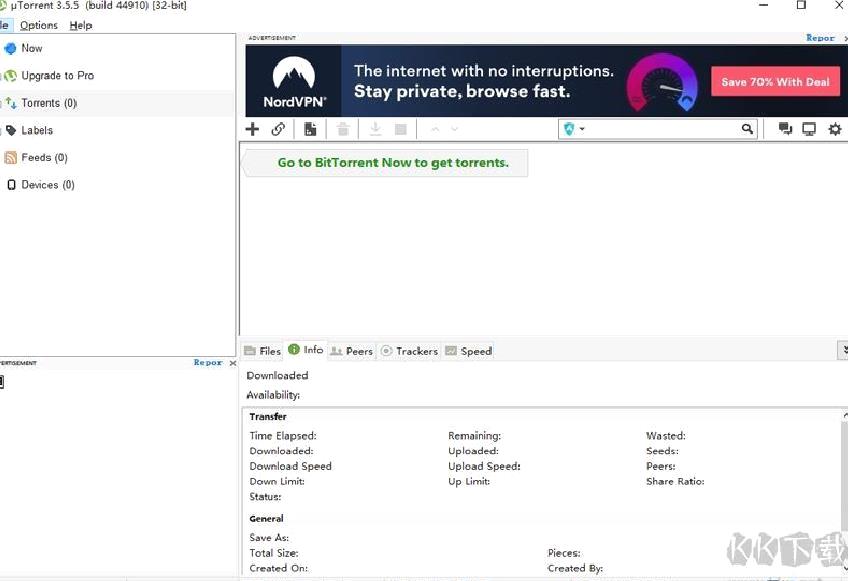Click Add Torrent from URL link icon
This screenshot has width=848, height=581.
278,129
